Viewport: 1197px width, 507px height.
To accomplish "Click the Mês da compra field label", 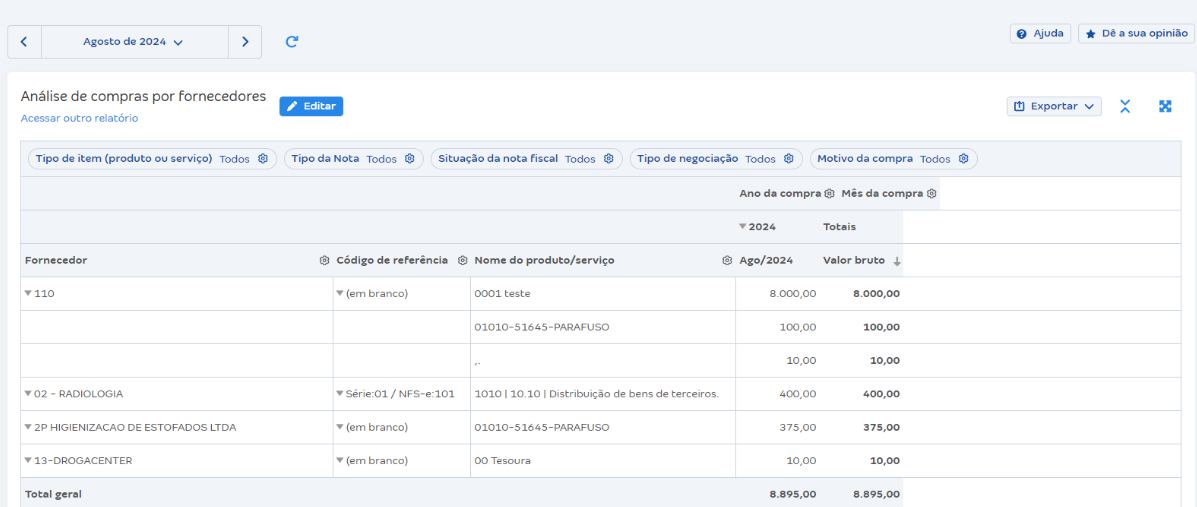I will [882, 194].
